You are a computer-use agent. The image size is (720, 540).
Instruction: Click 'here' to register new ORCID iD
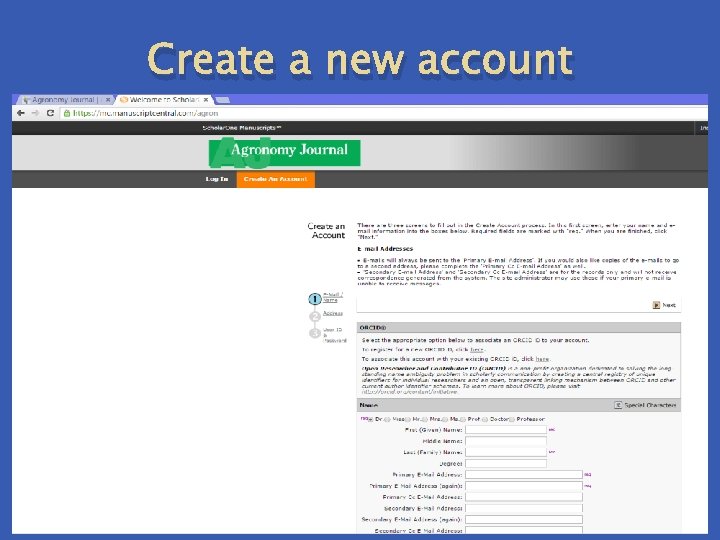coord(477,350)
